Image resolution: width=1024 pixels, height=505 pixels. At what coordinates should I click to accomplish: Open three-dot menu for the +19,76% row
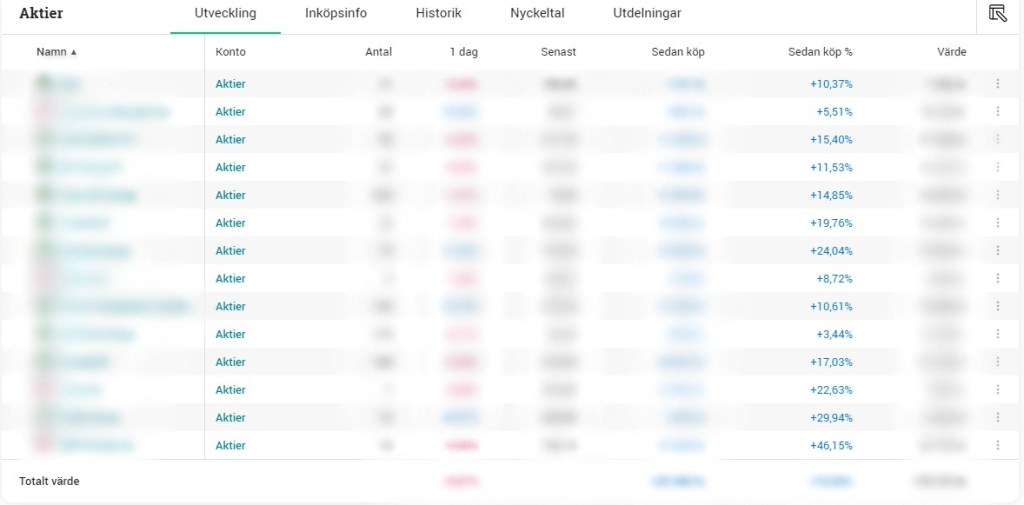click(997, 223)
